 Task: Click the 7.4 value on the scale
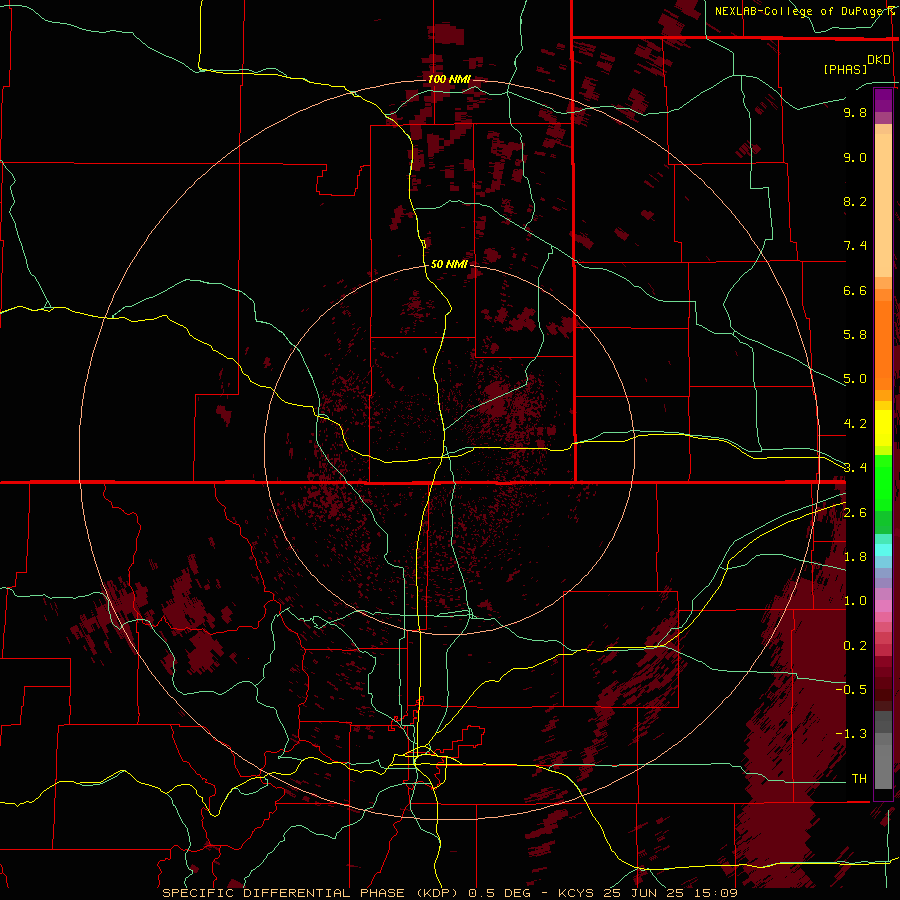tap(855, 246)
